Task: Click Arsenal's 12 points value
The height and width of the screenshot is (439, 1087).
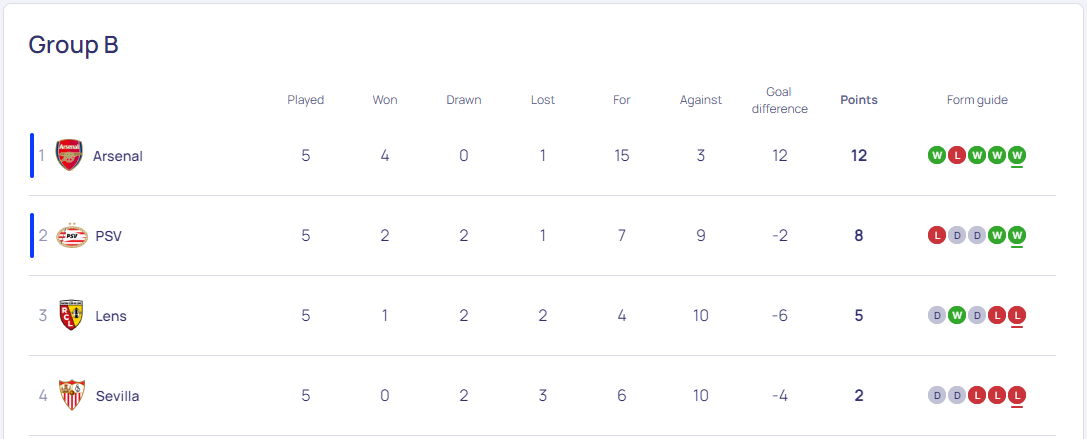Action: click(x=859, y=155)
